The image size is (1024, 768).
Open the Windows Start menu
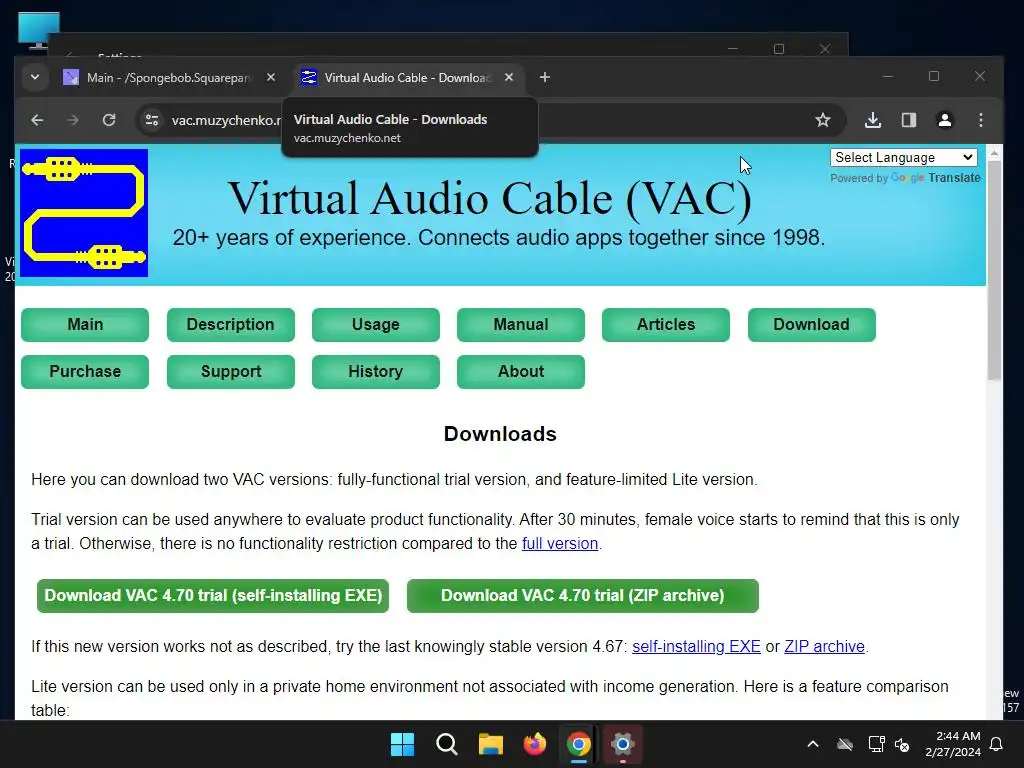tap(402, 744)
